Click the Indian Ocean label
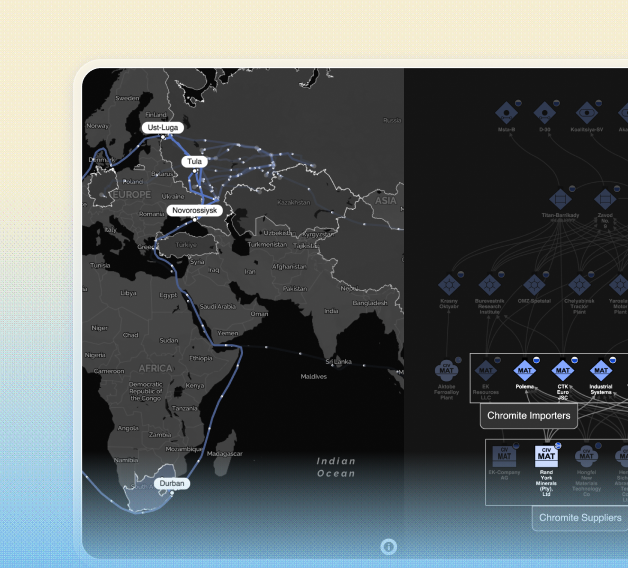The image size is (628, 568). point(336,467)
